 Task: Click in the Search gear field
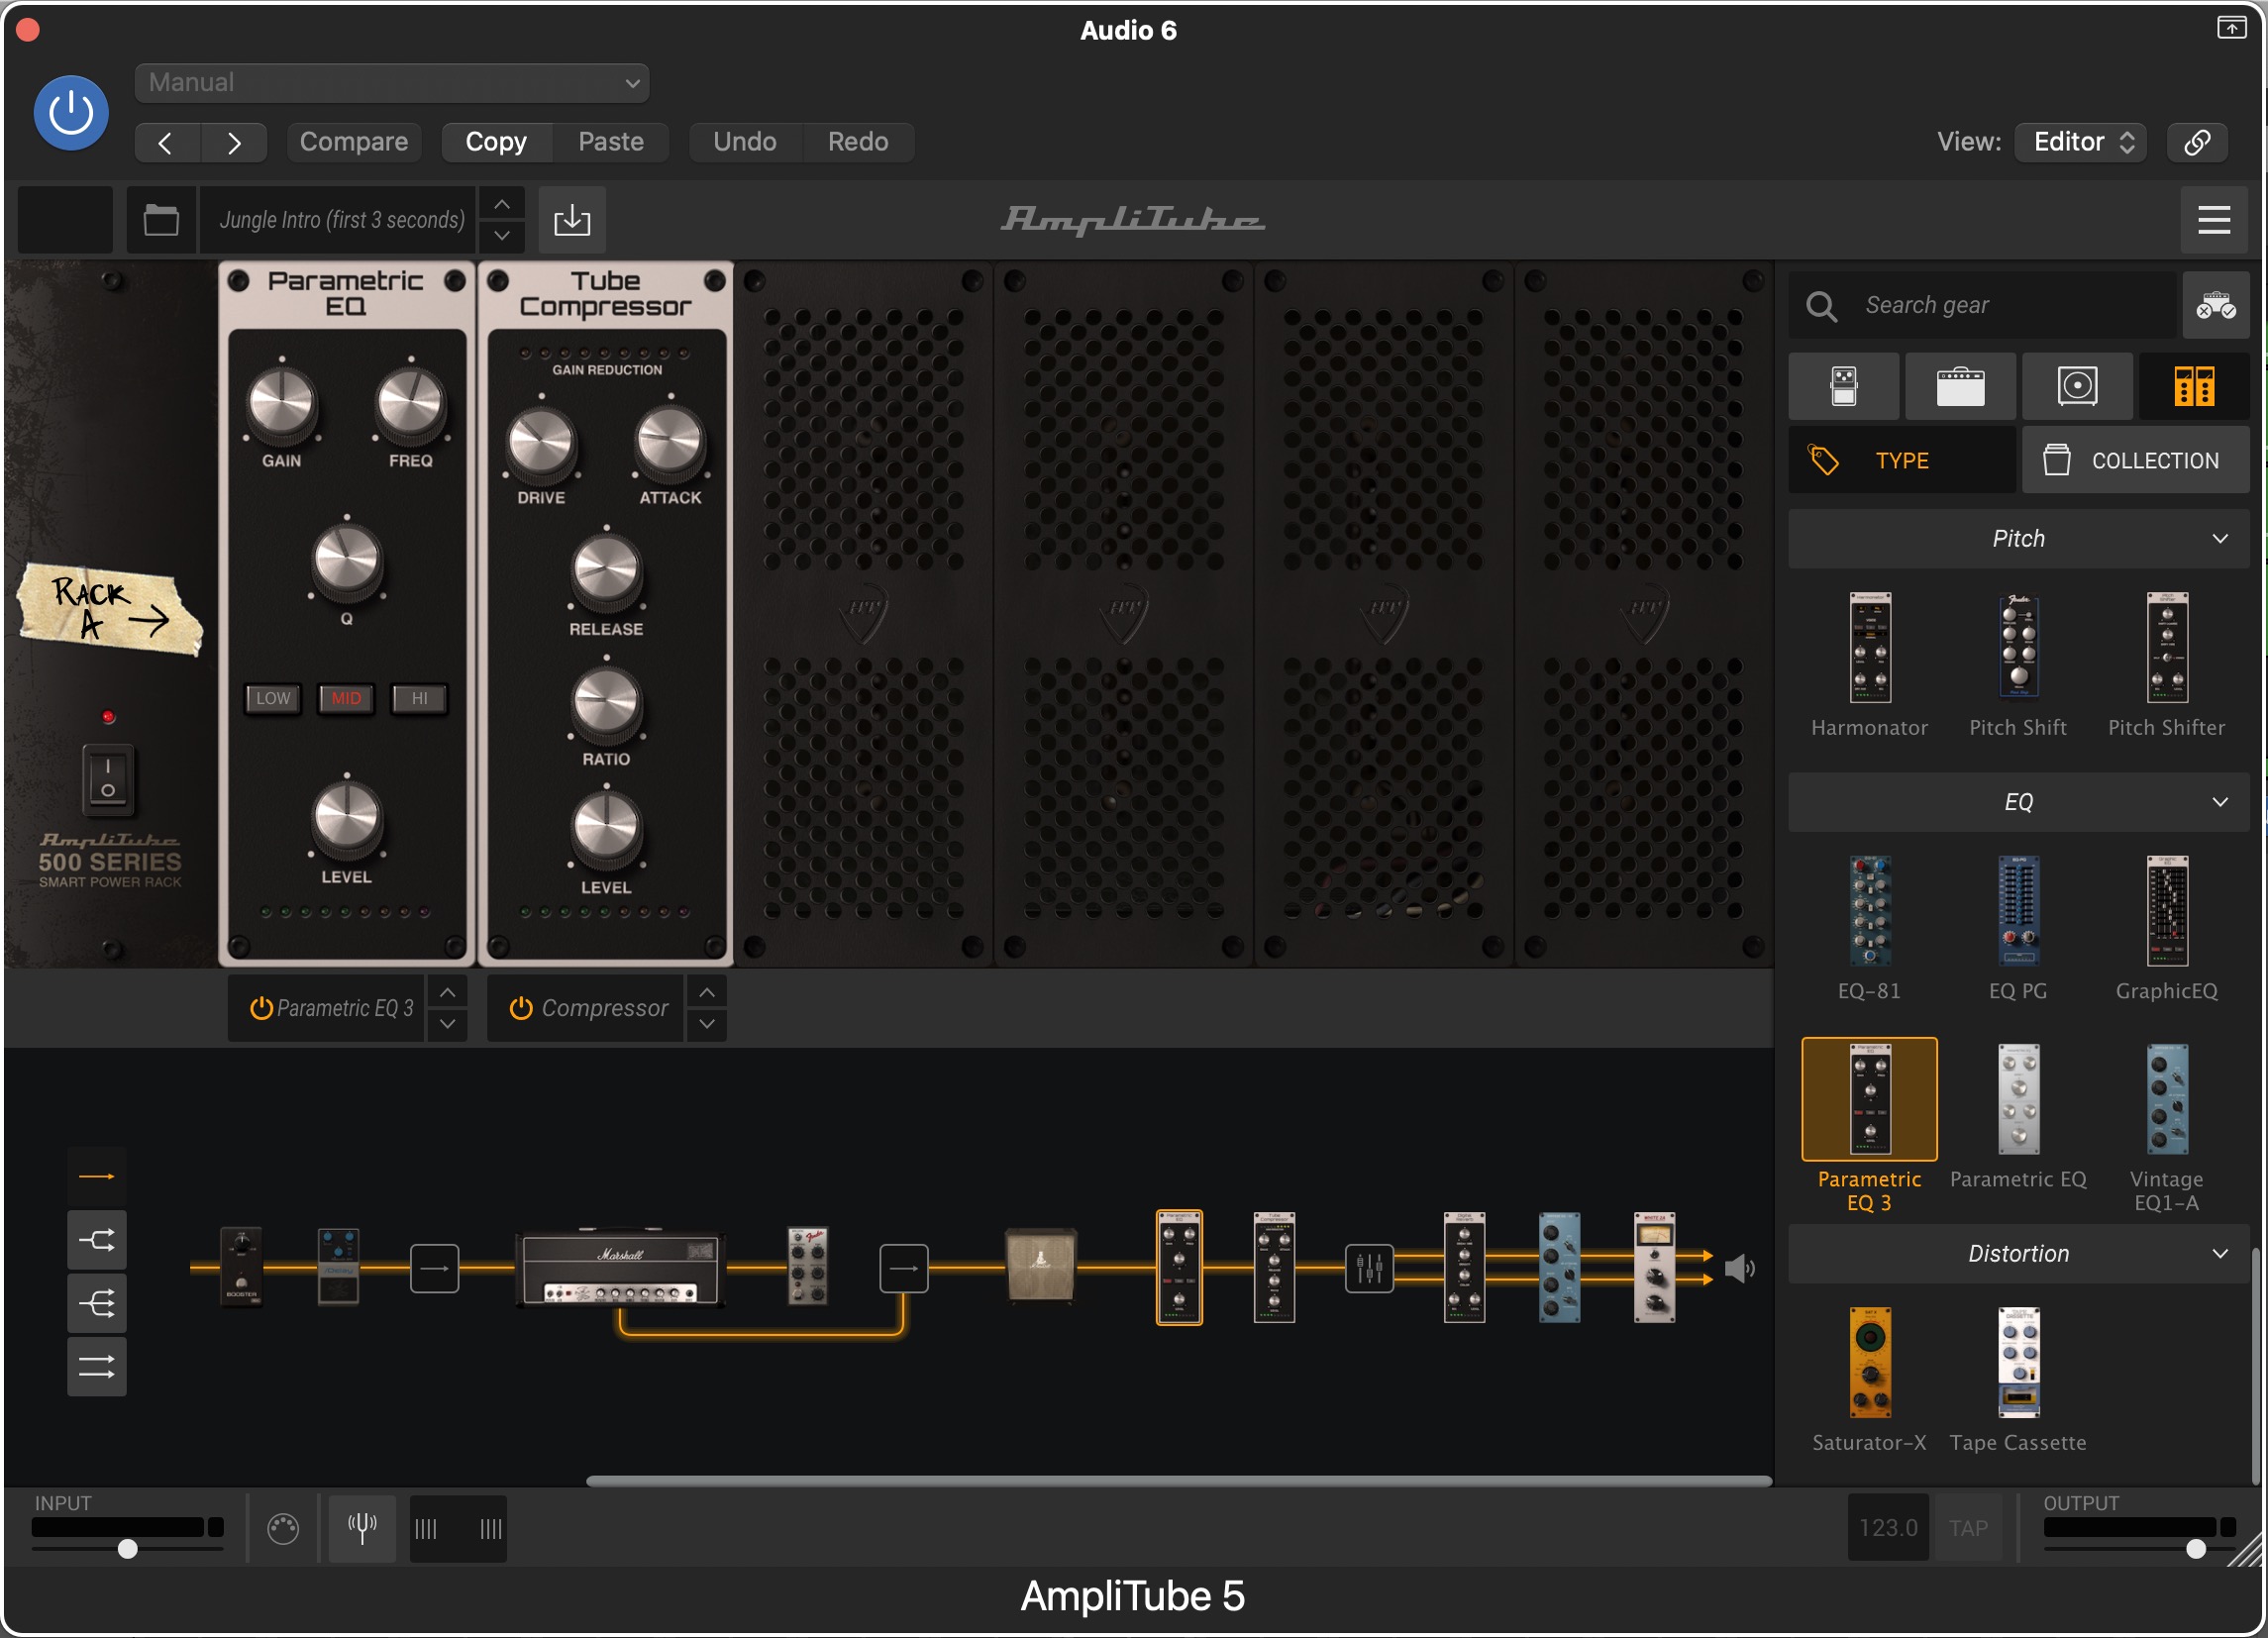[1982, 305]
